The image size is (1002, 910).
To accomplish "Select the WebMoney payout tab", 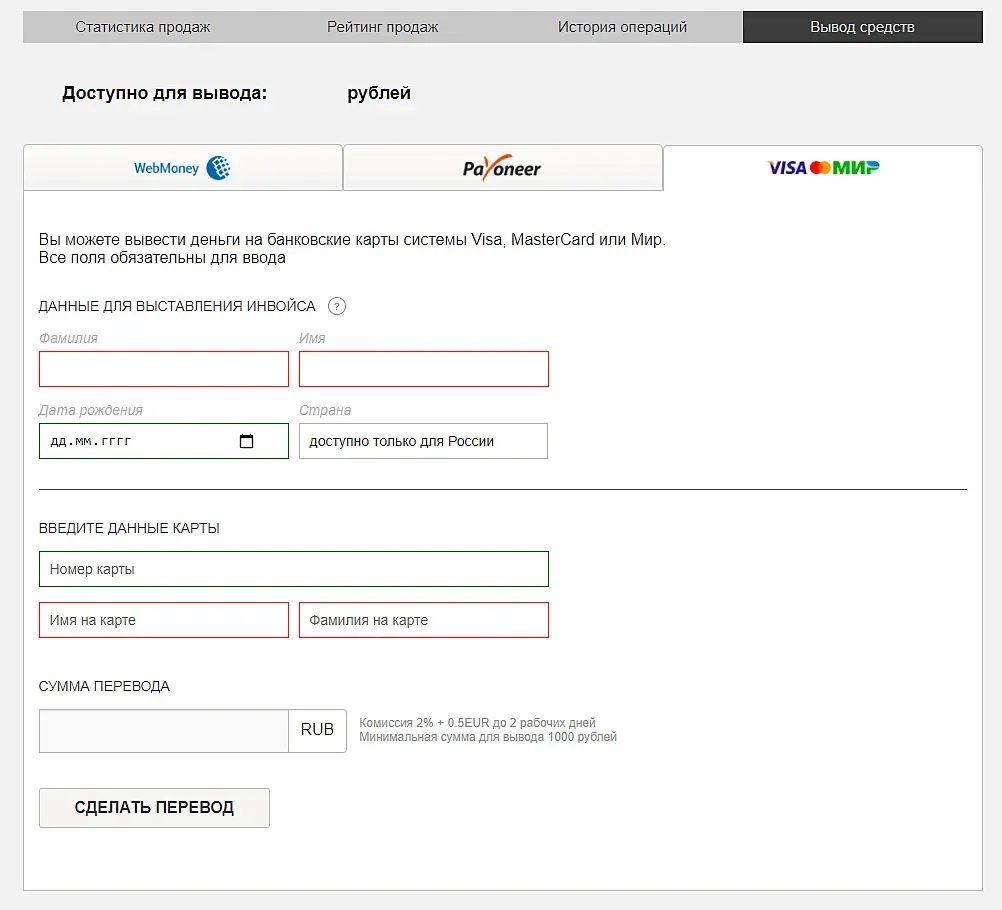I will (183, 168).
